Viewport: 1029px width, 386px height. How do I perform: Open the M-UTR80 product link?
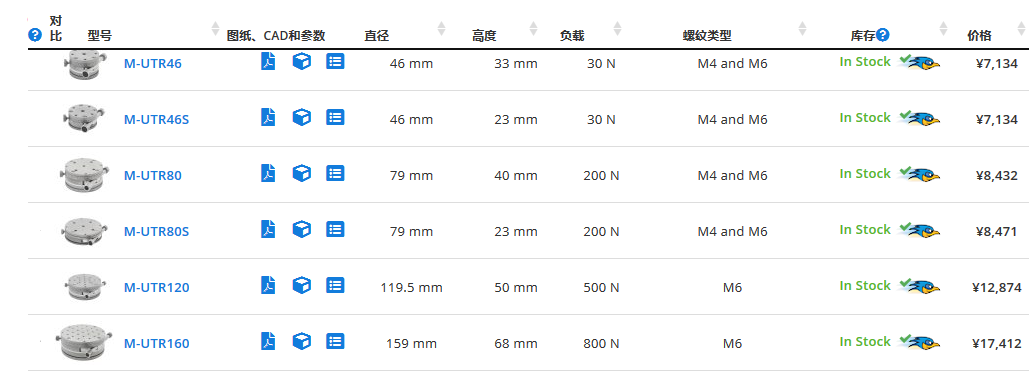[x=153, y=175]
